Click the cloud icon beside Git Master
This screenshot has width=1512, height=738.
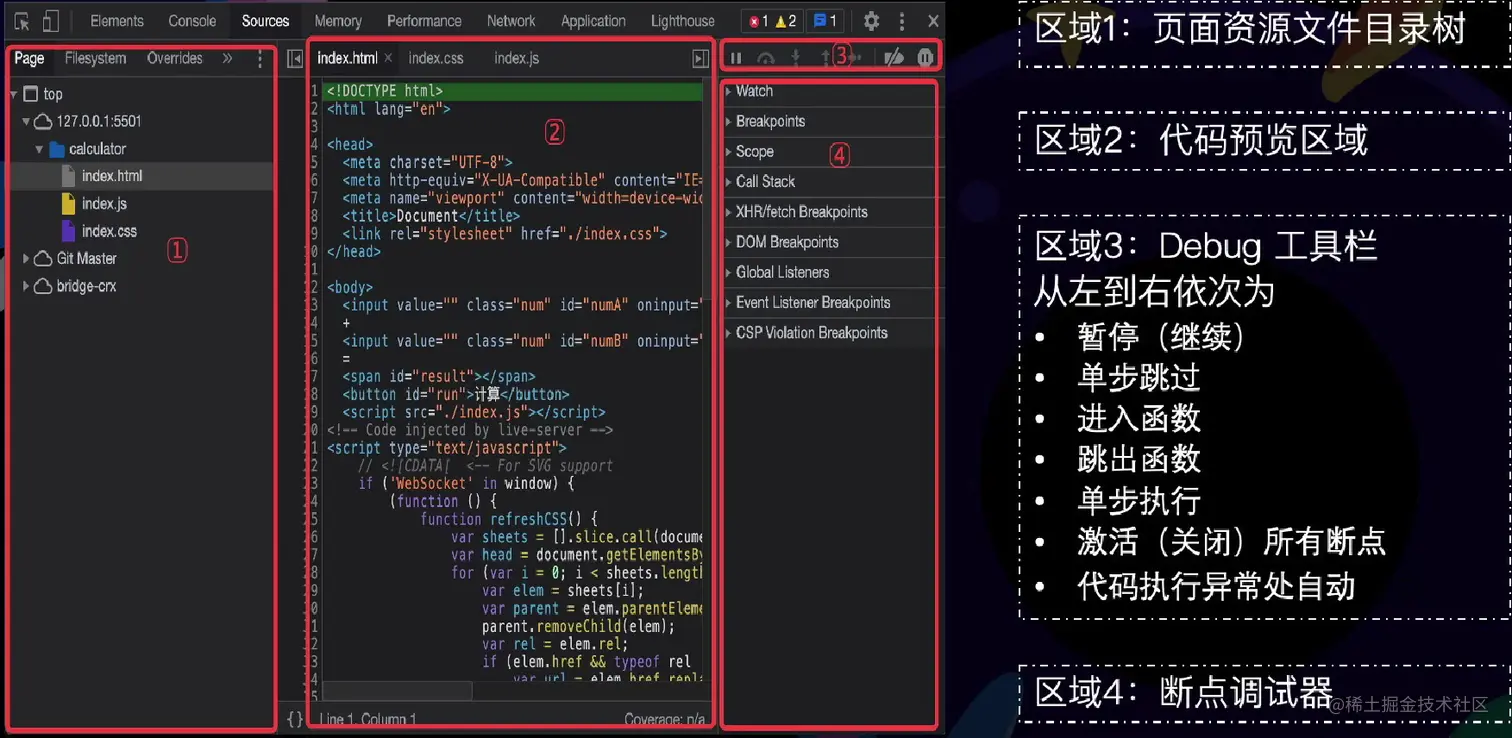[x=43, y=259]
